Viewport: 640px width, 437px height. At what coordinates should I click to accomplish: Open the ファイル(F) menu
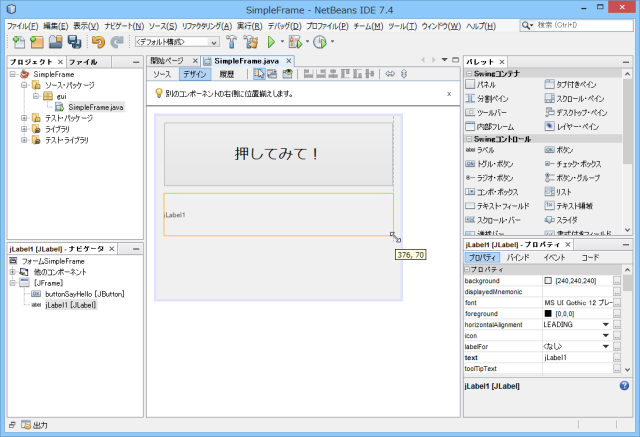[x=22, y=26]
